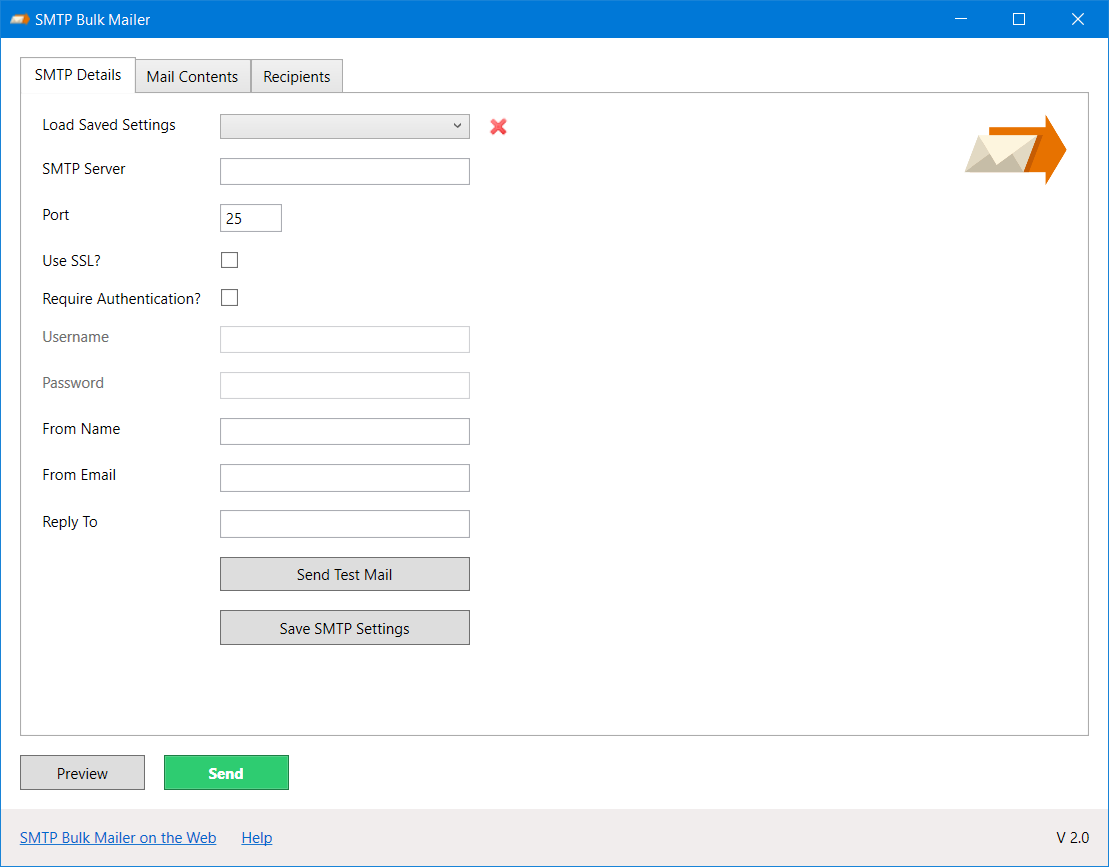
Task: Click into the Port field showing 25
Action: click(250, 218)
